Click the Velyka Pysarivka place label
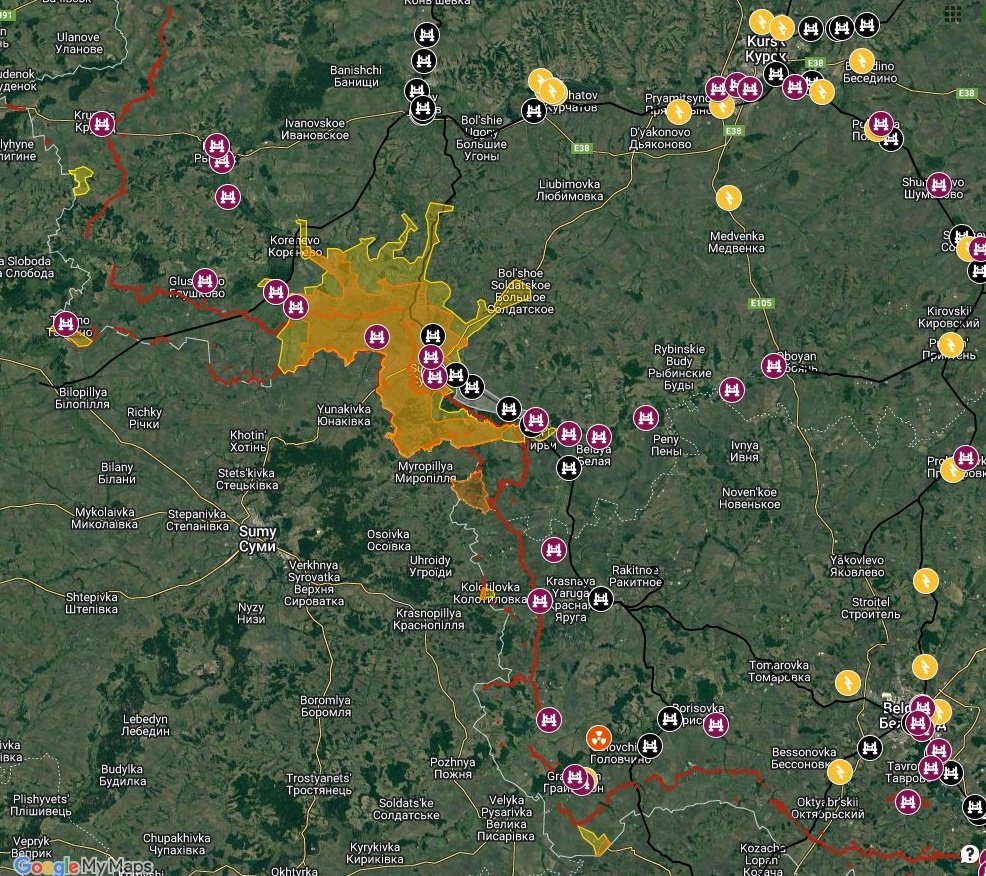This screenshot has width=986, height=876. point(506,818)
